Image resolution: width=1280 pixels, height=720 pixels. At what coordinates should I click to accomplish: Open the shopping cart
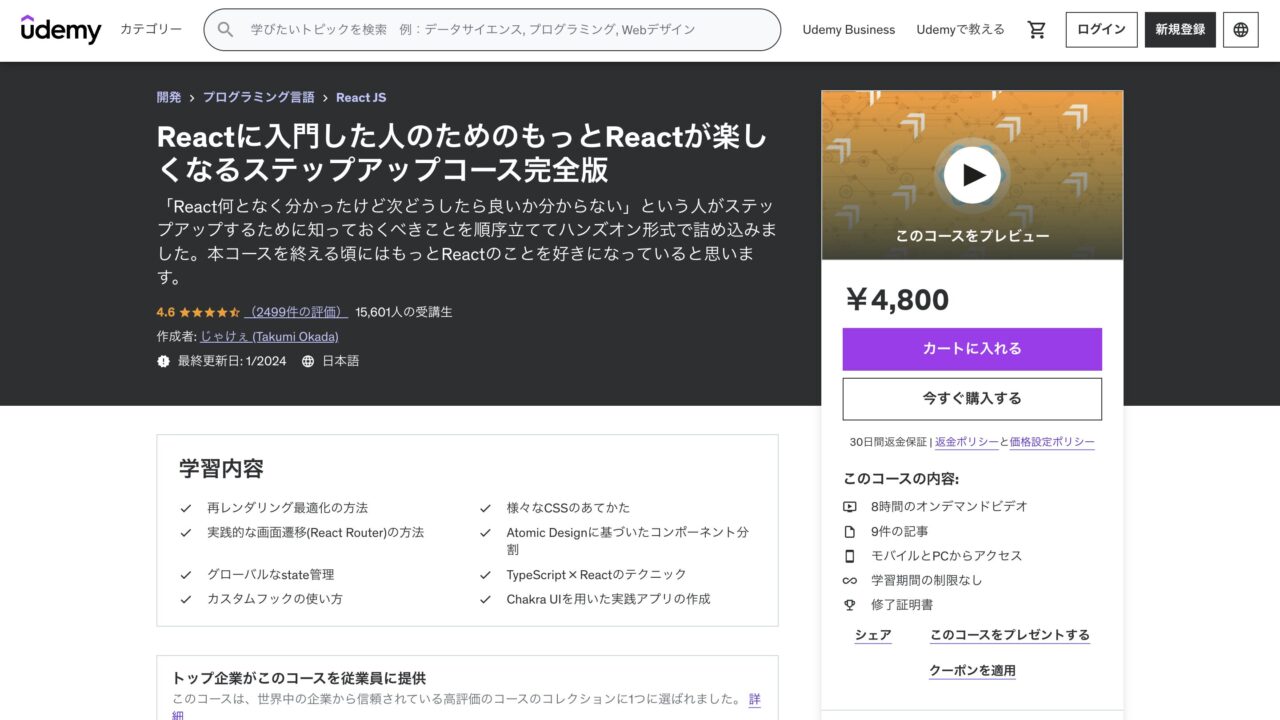click(1036, 29)
